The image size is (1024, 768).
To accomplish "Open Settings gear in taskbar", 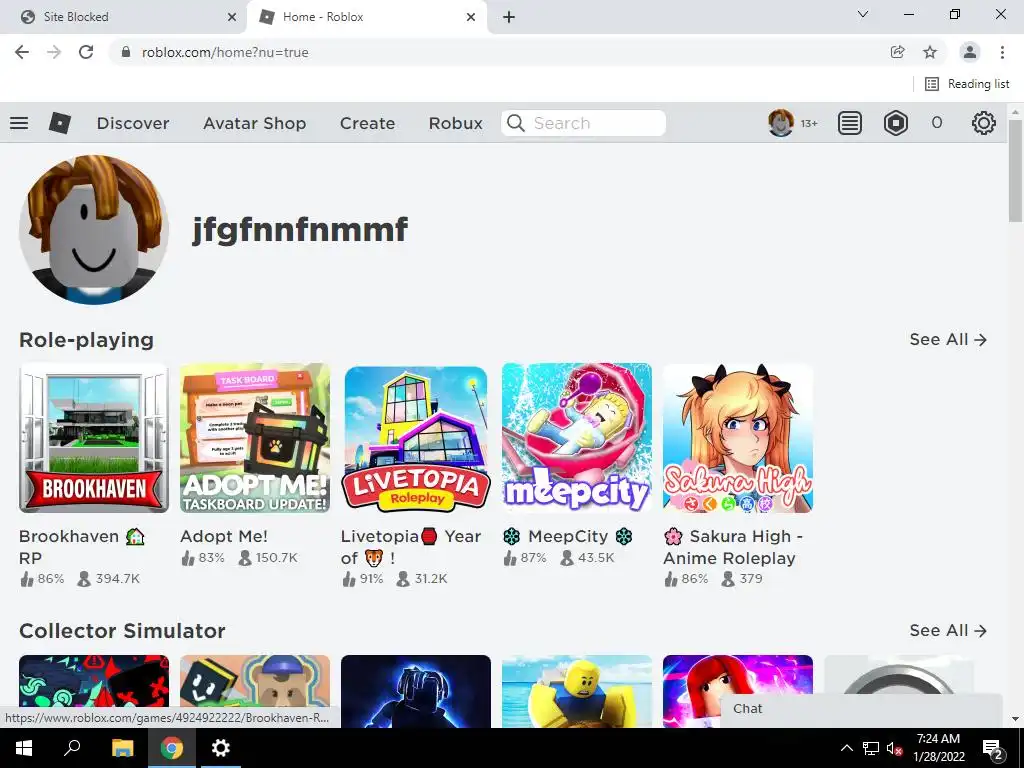I will pyautogui.click(x=221, y=748).
